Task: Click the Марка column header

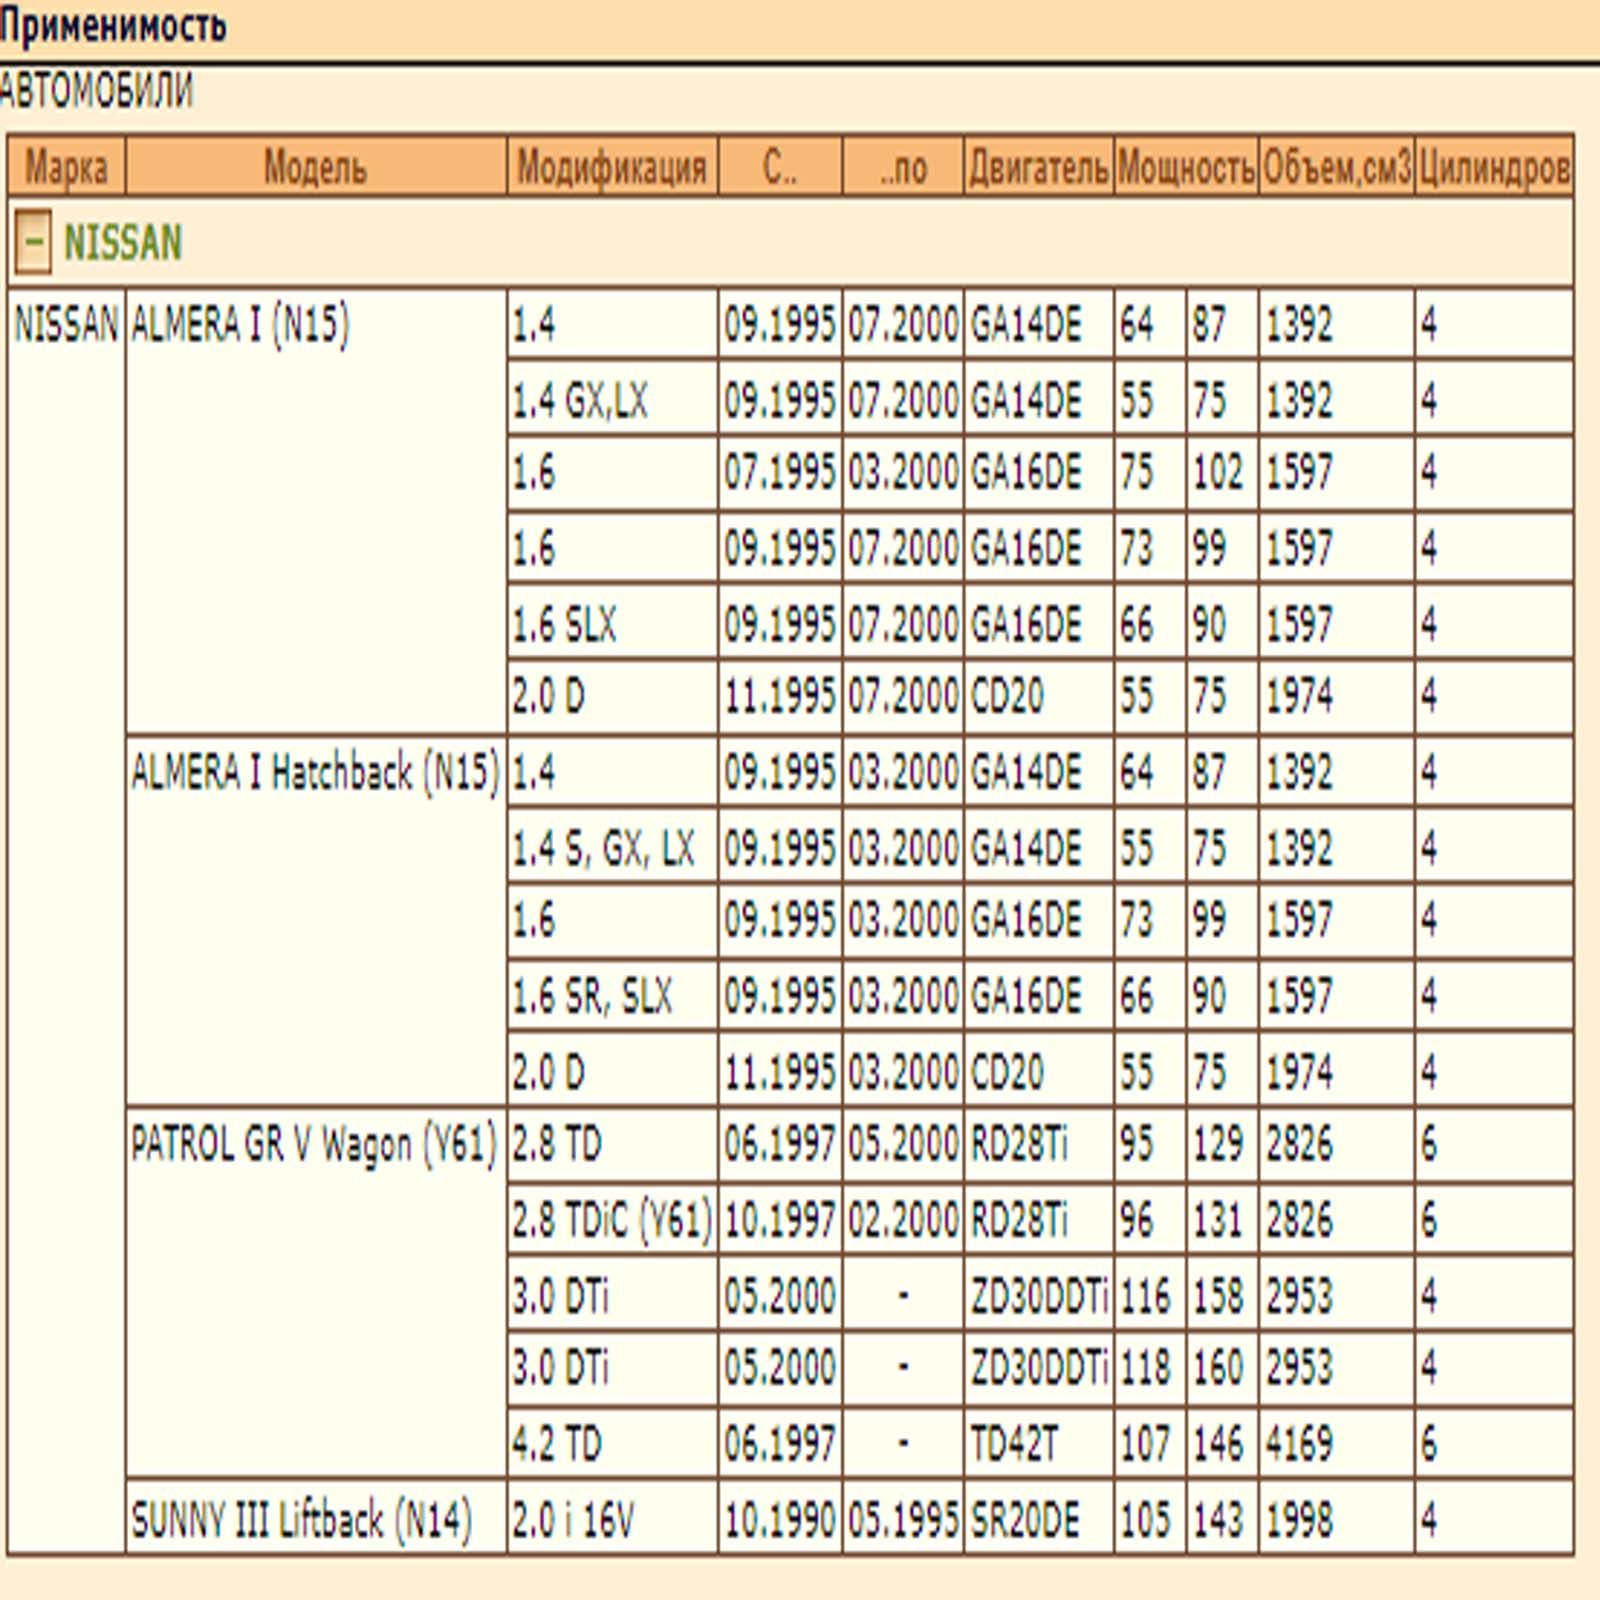Action: coord(66,167)
